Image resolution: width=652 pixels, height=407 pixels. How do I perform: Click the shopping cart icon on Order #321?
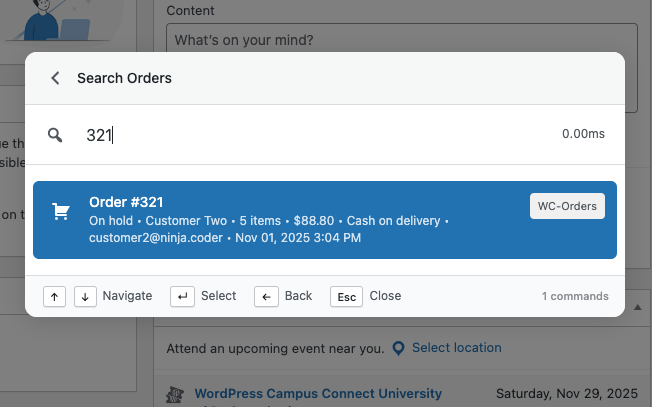tap(61, 212)
